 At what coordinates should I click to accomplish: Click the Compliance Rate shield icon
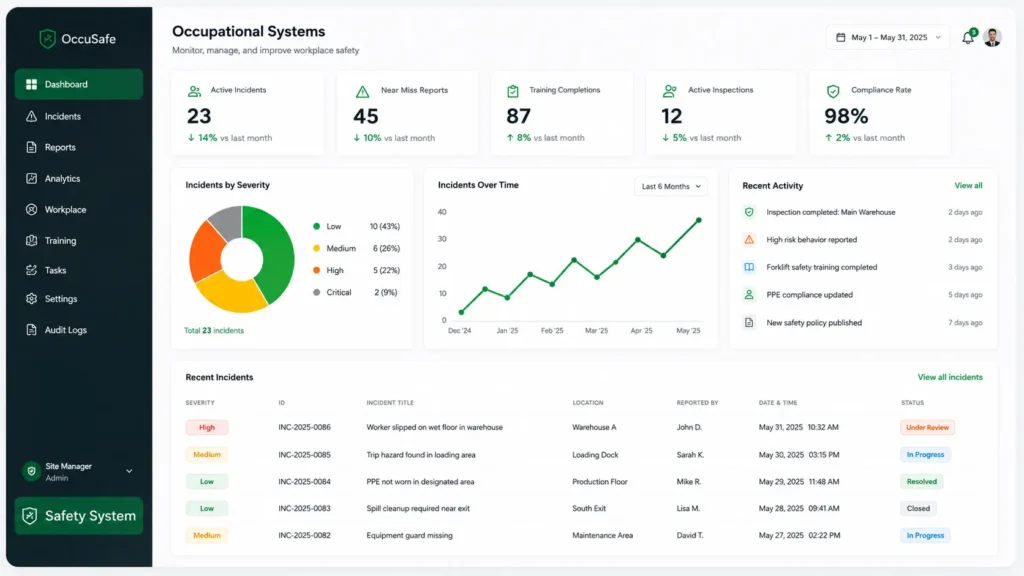(833, 91)
